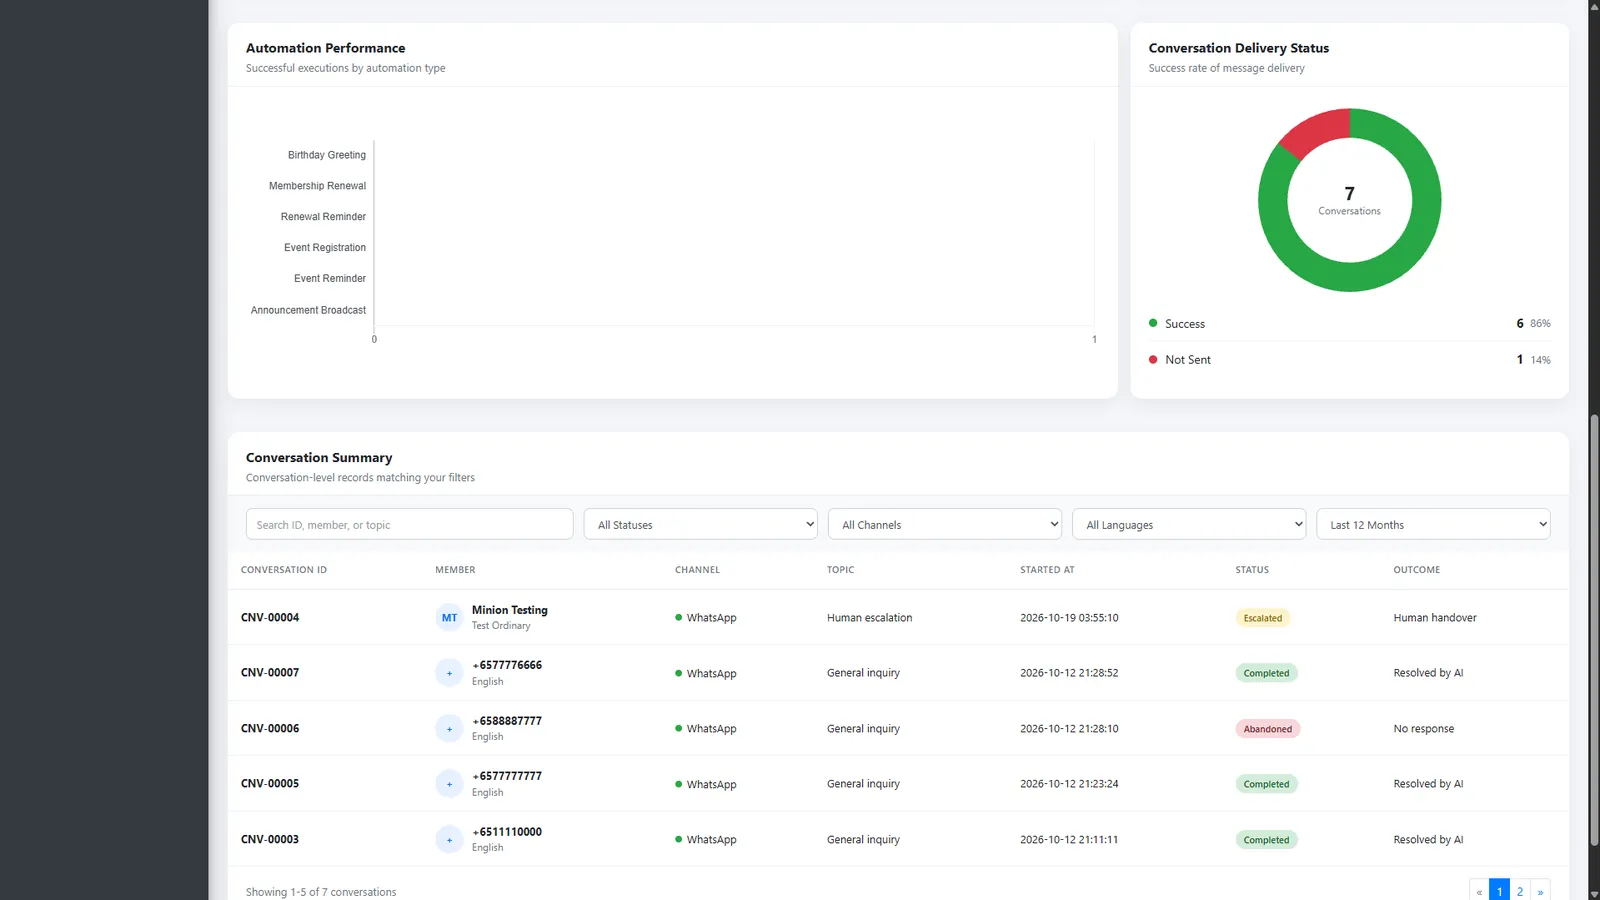Click the WhatsApp green dot in row CNV-00004

click(678, 617)
